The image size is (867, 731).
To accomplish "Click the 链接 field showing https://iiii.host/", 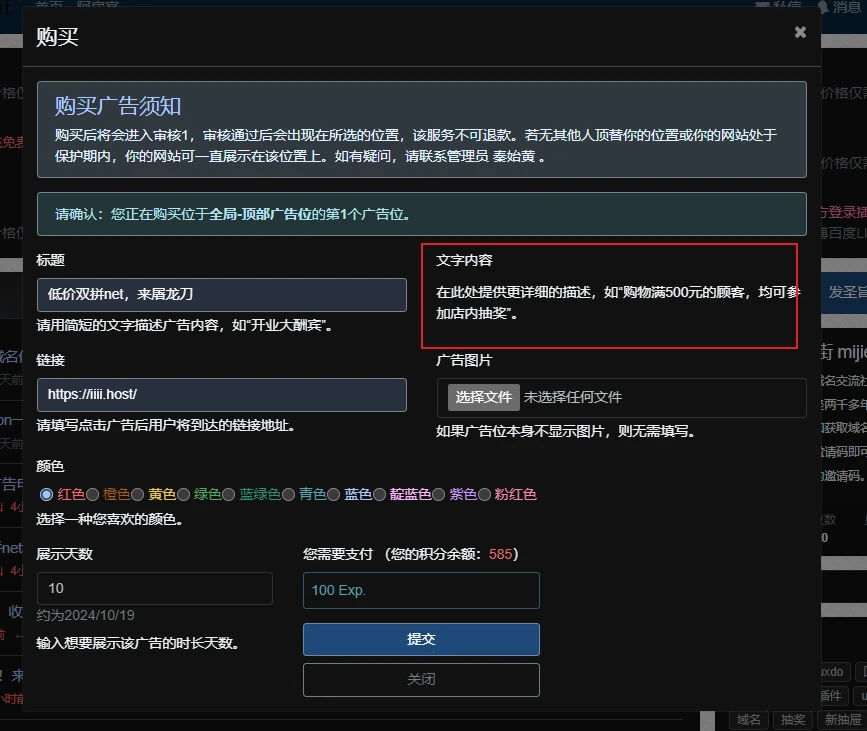I will (x=220, y=394).
